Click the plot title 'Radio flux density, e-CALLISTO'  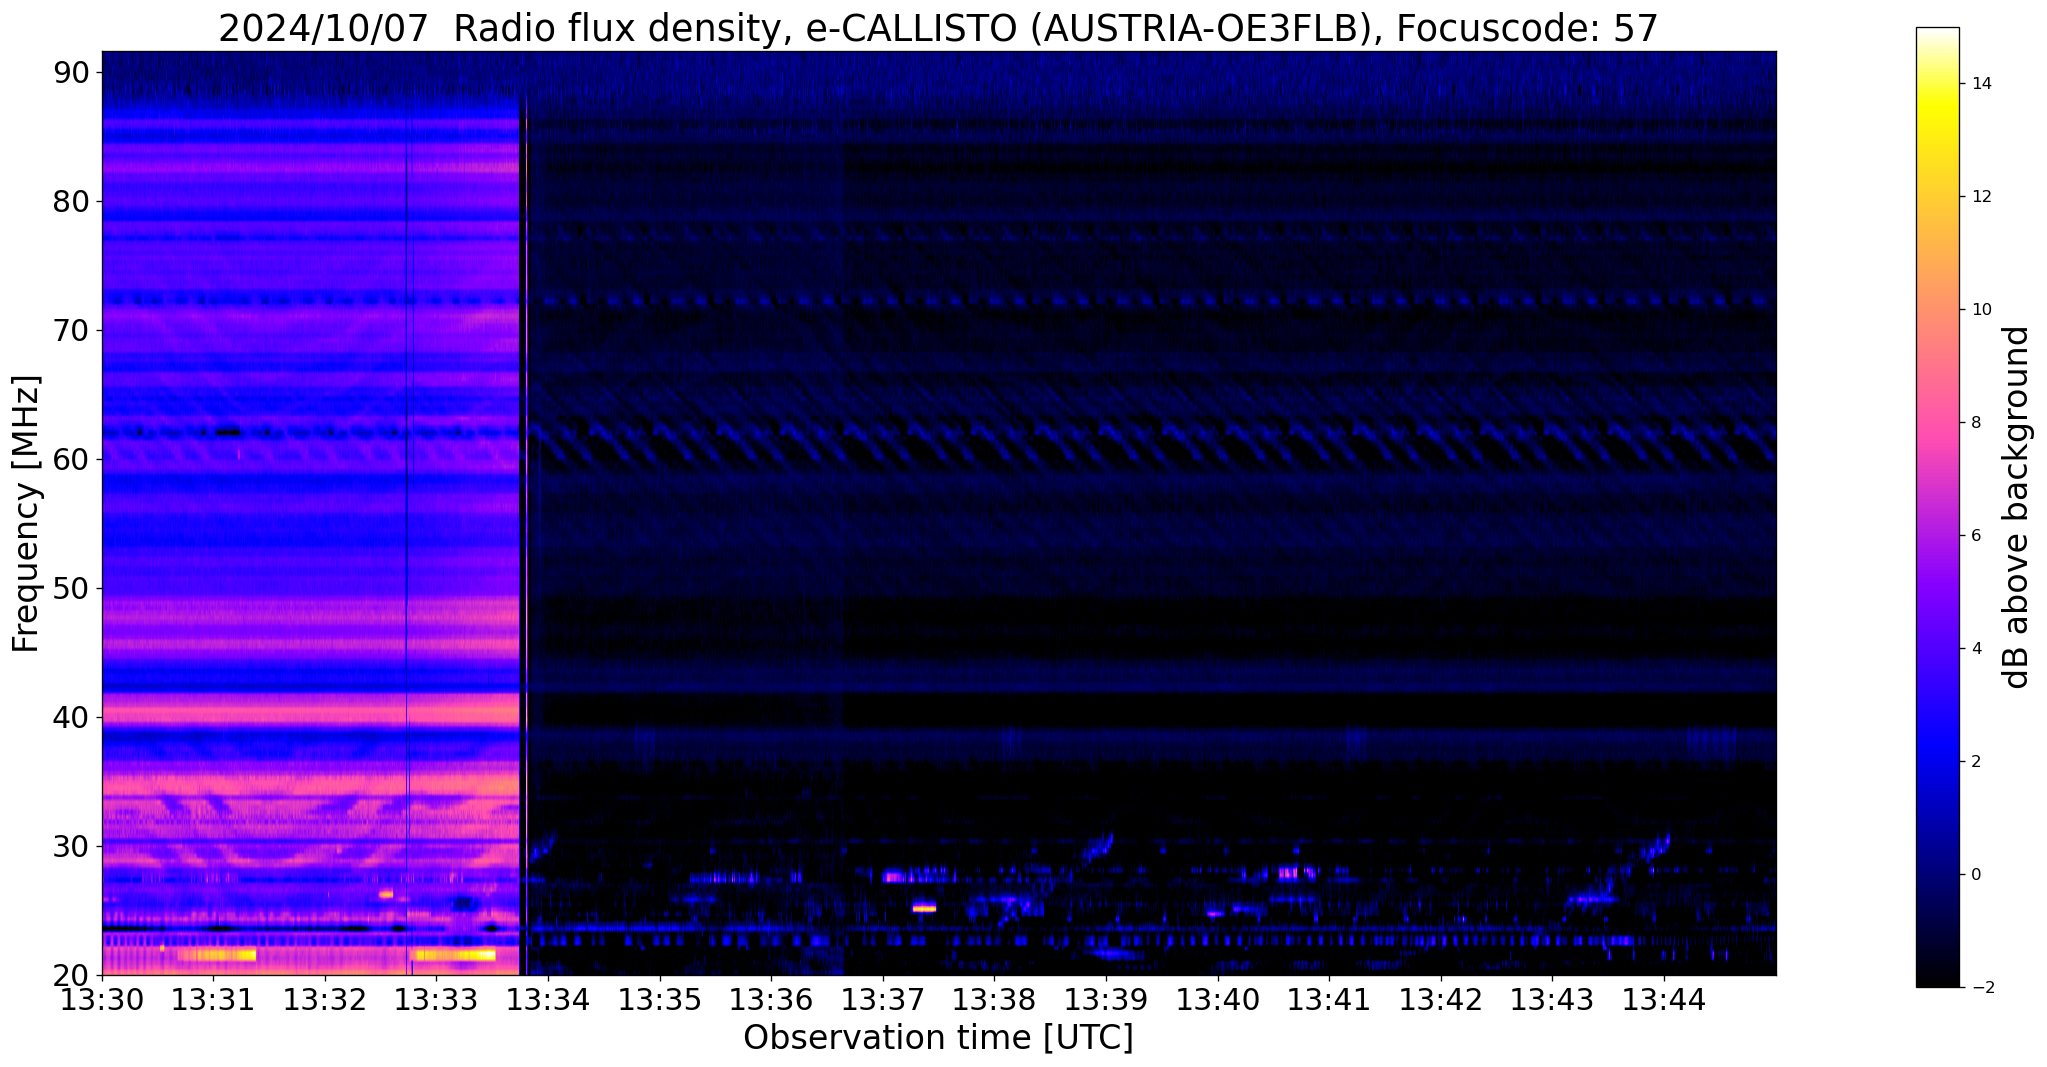pyautogui.click(x=736, y=29)
